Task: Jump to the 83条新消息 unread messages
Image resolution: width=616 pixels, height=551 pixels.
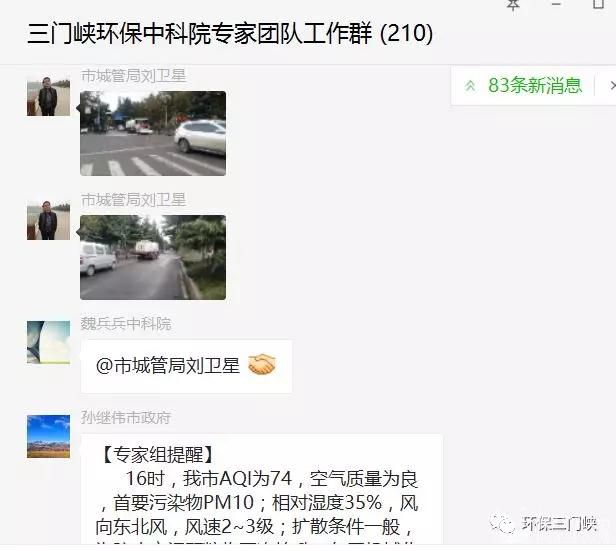Action: (534, 85)
